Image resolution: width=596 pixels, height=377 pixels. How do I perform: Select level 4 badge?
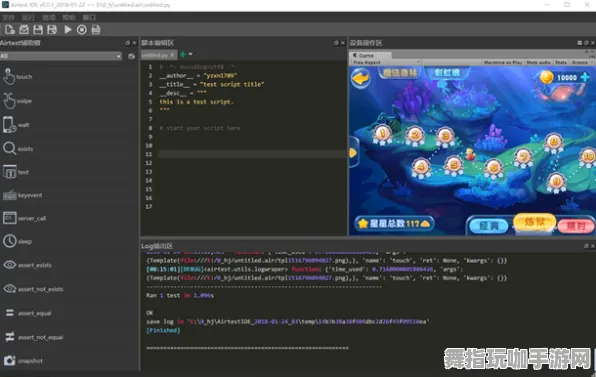421,168
